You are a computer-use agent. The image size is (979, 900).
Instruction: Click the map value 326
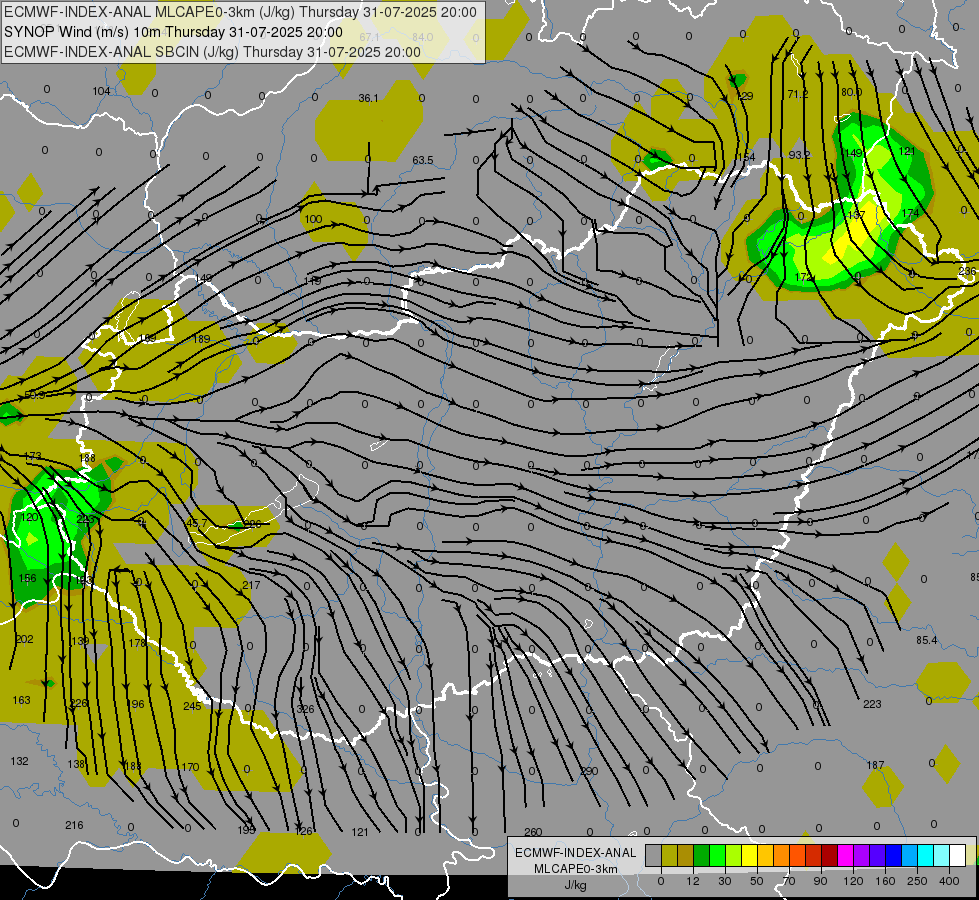tap(305, 710)
